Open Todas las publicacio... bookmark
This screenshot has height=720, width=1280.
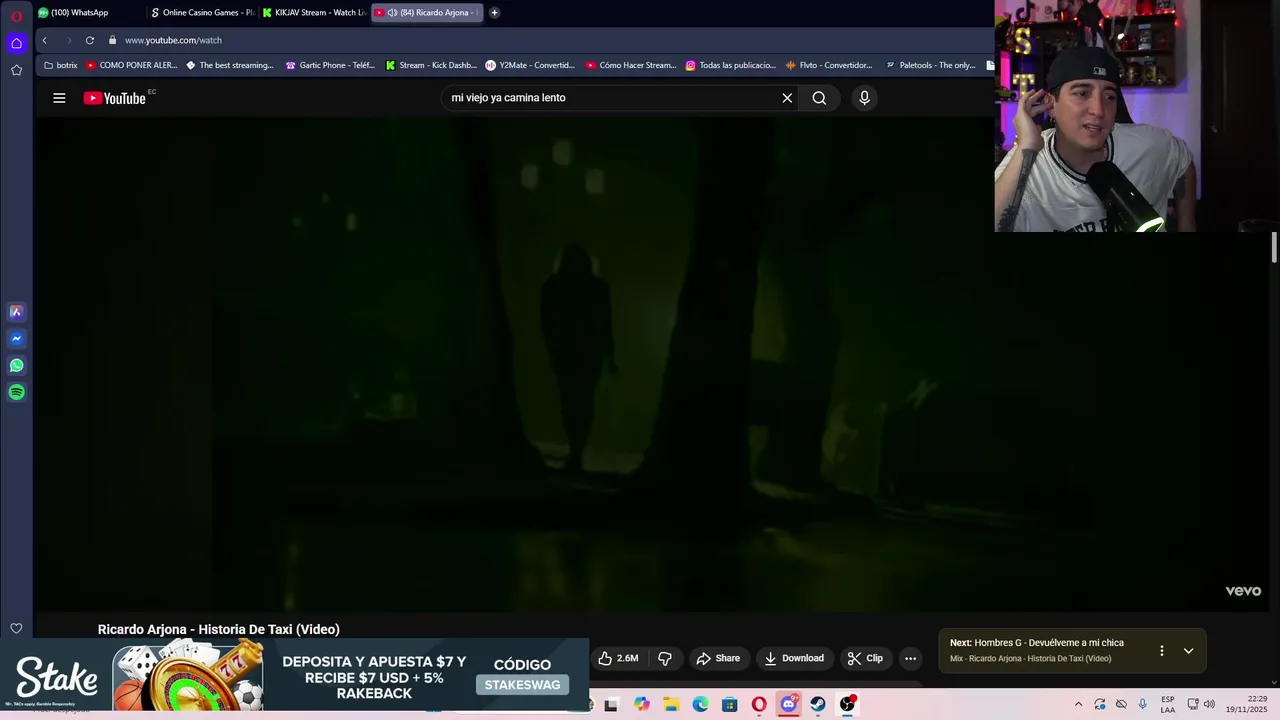pyautogui.click(x=730, y=65)
